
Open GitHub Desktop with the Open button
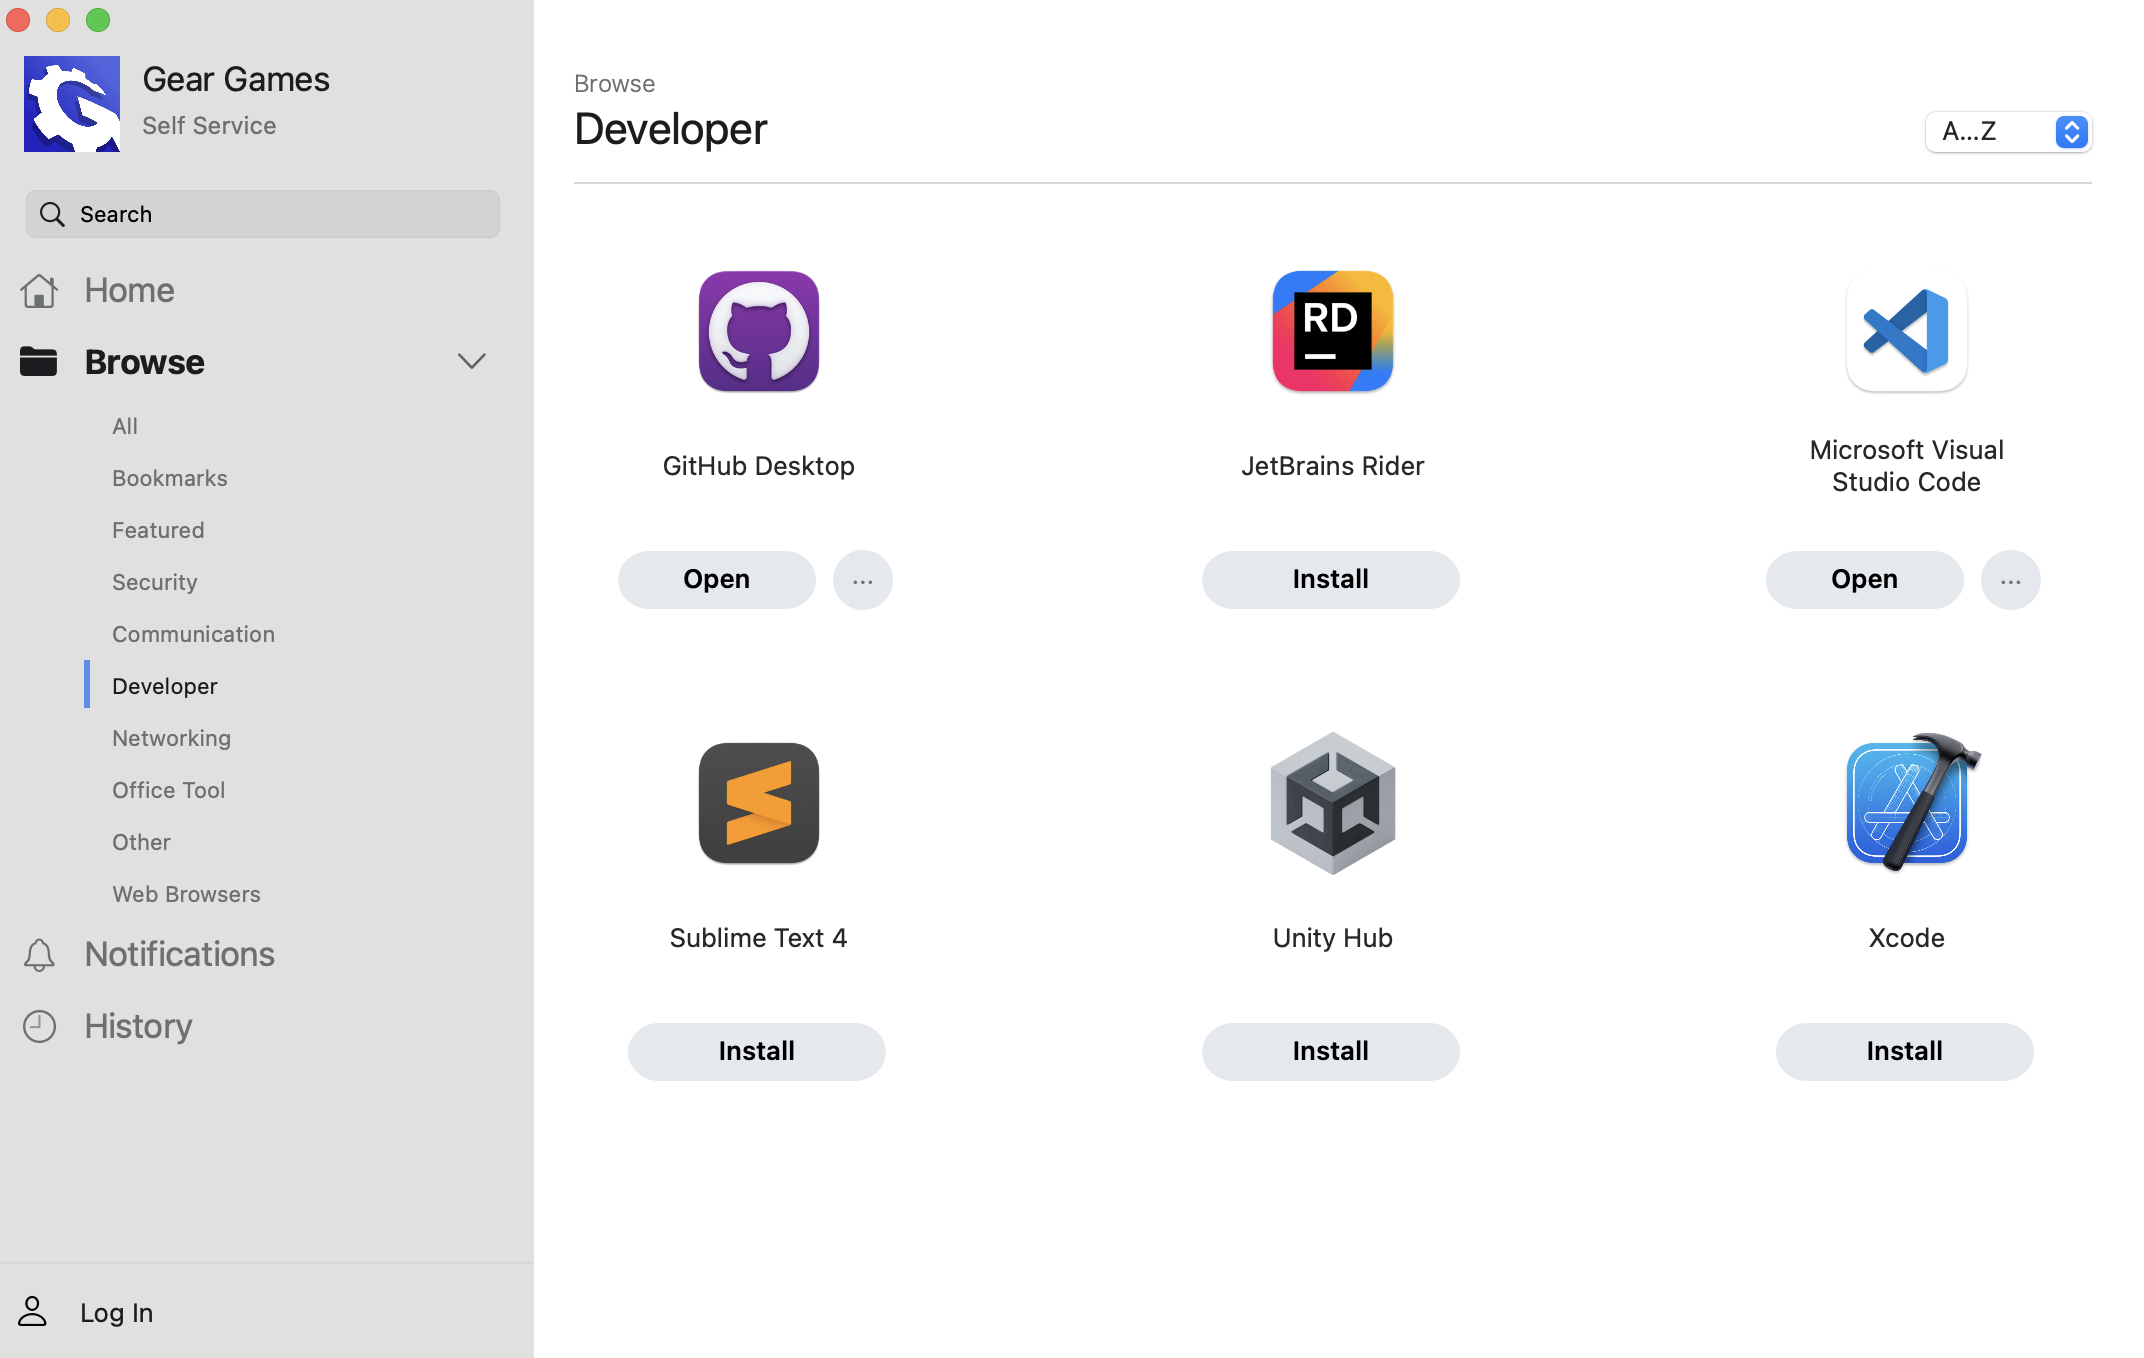click(x=716, y=580)
